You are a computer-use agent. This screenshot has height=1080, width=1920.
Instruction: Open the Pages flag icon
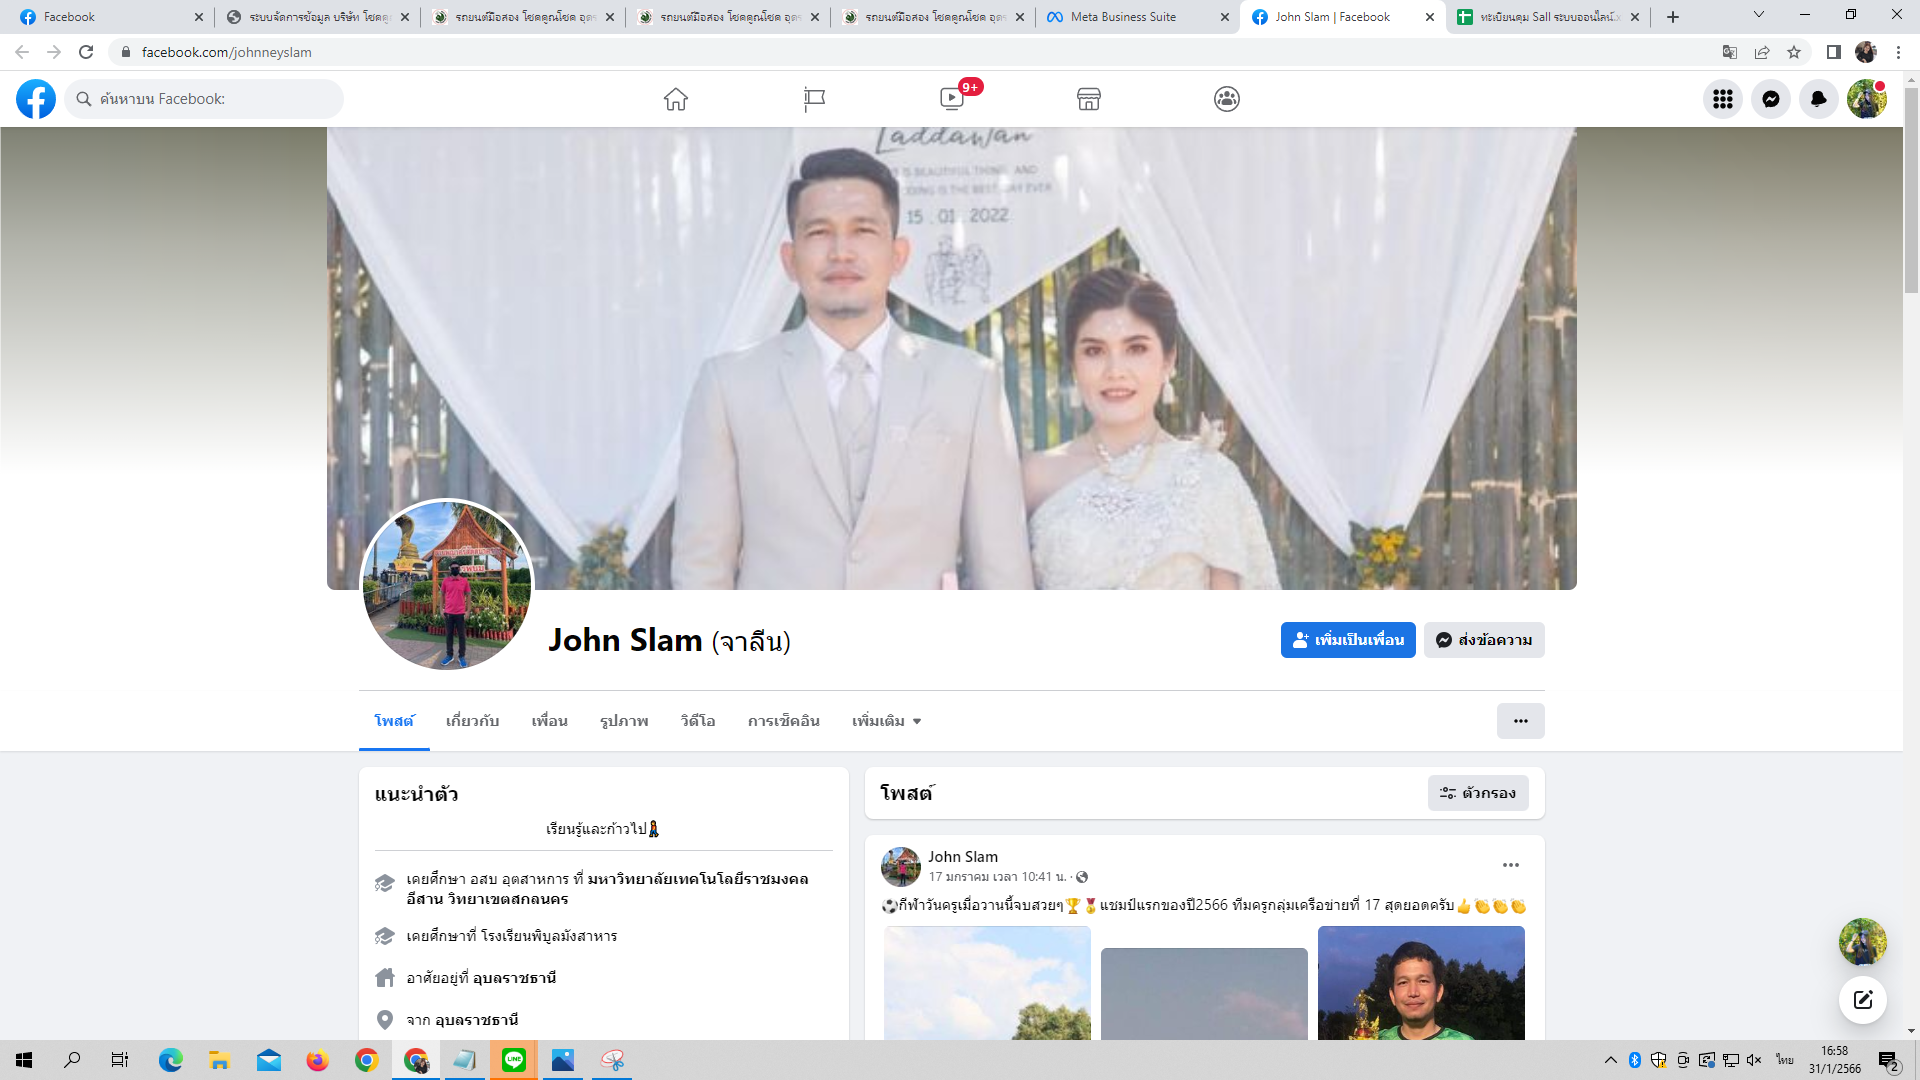[814, 99]
